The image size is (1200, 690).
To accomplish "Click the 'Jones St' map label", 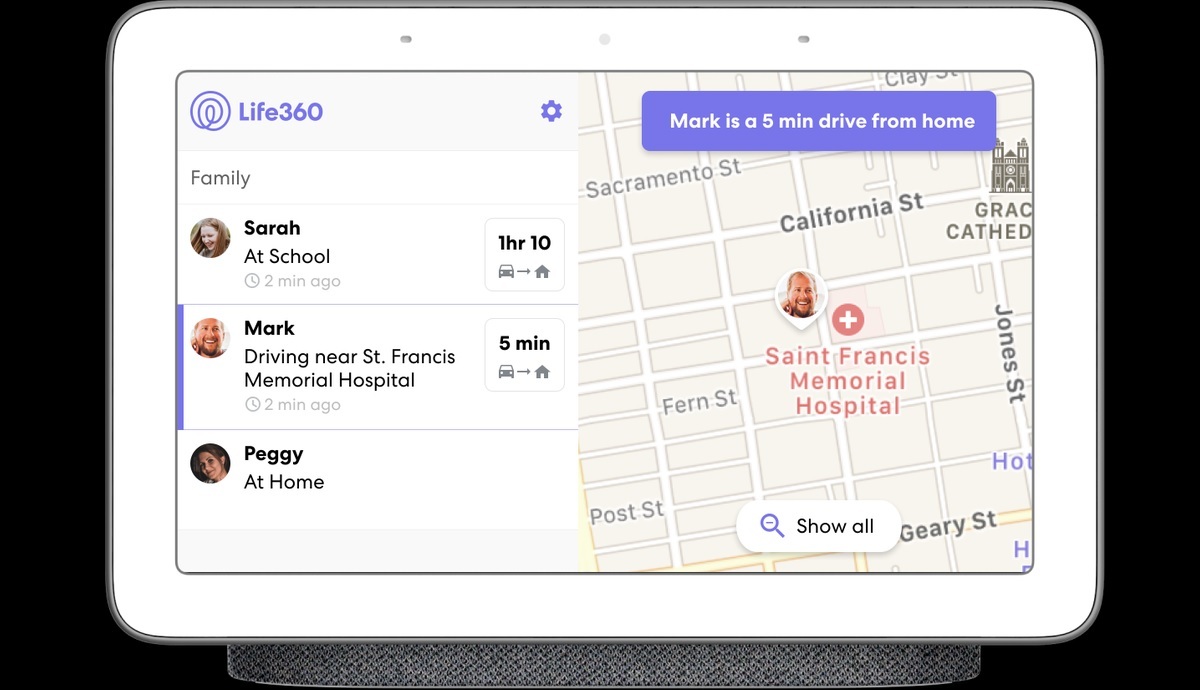I will [1011, 354].
